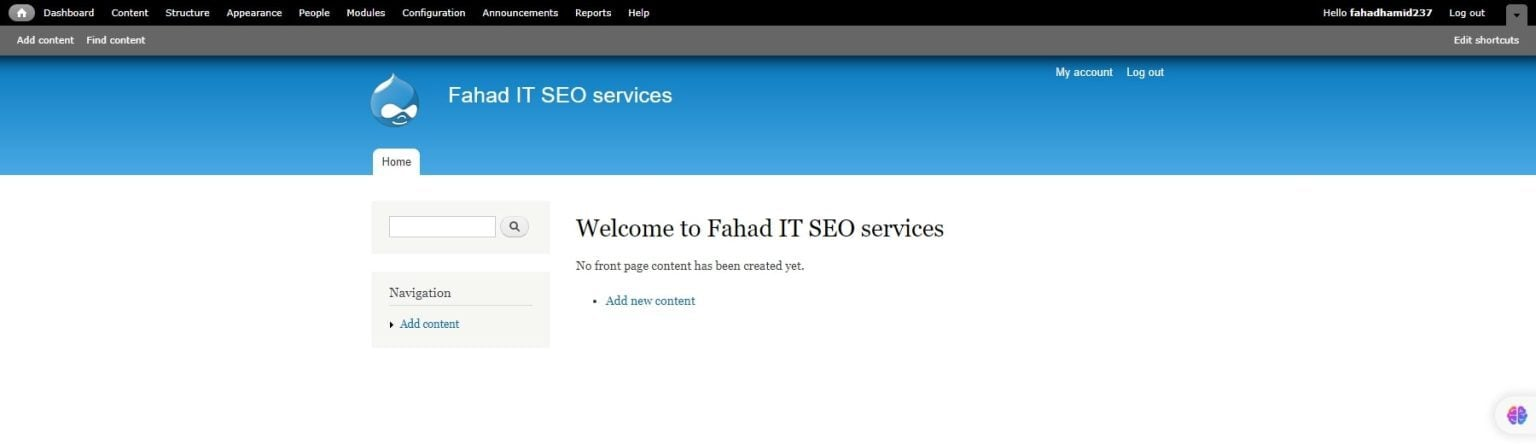Expand the Add content navigation arrow
Screen dimensions: 1536x444
[x=391, y=325]
